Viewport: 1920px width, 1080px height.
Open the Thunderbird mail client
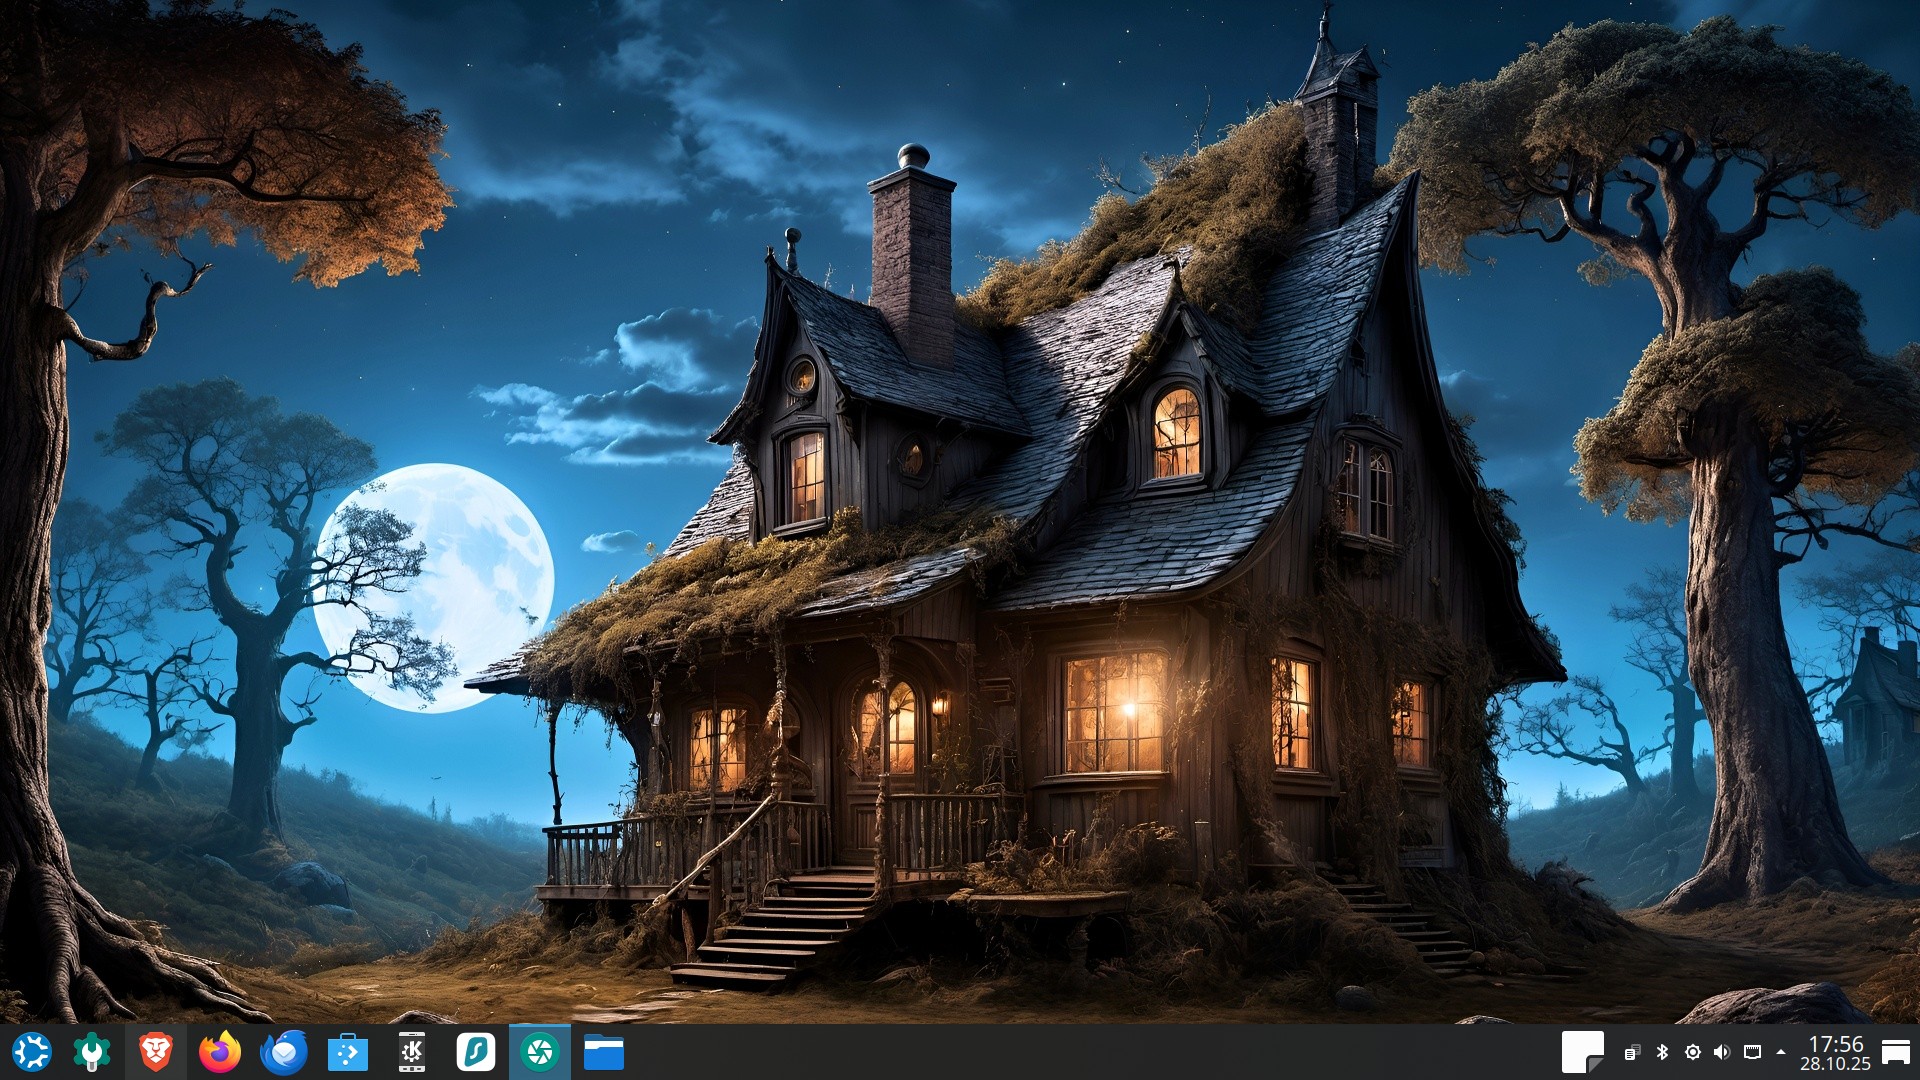283,1052
